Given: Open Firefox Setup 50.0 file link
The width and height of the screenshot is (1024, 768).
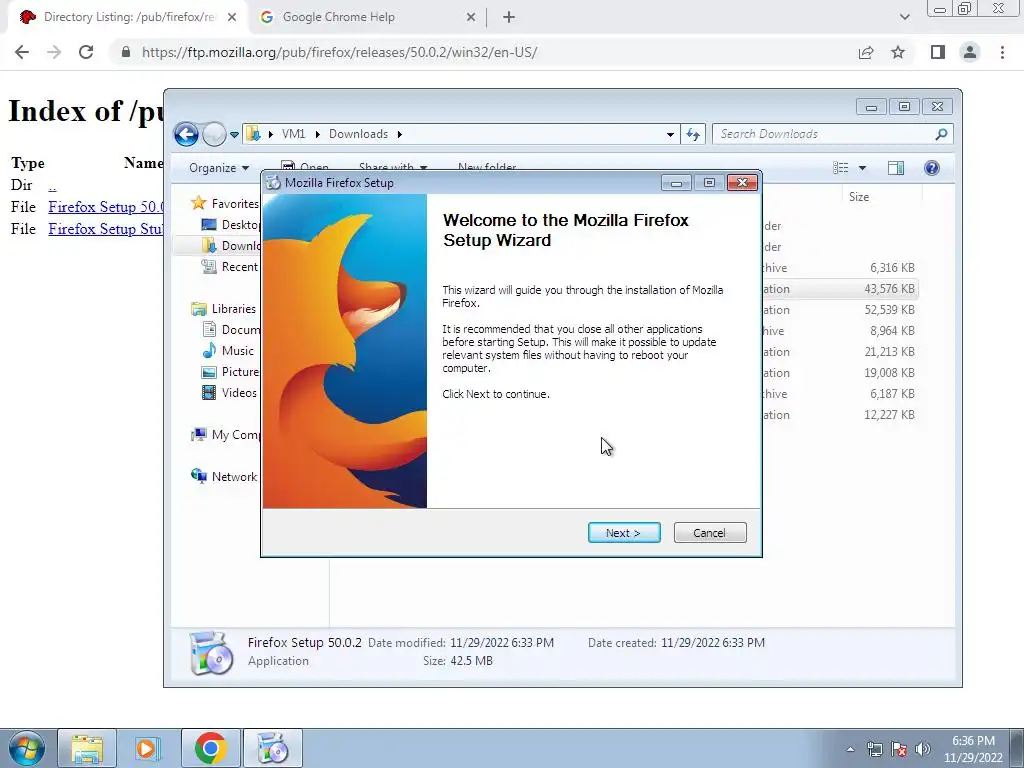Looking at the screenshot, I should pyautogui.click(x=106, y=207).
